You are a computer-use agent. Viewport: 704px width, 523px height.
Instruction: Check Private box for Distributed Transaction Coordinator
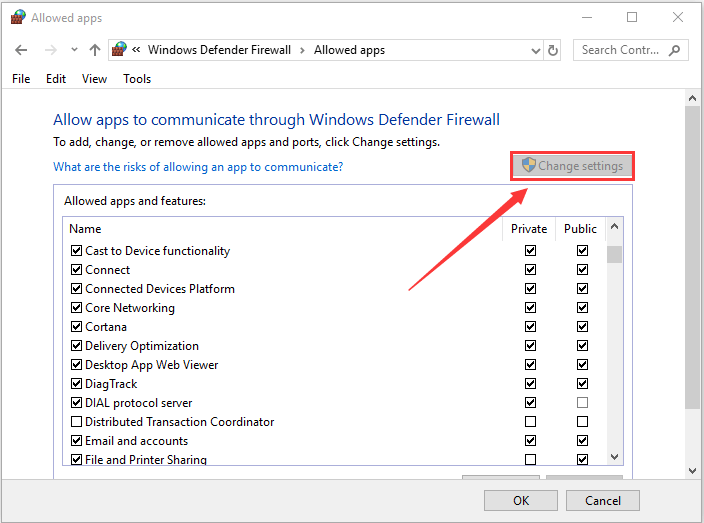coord(530,422)
